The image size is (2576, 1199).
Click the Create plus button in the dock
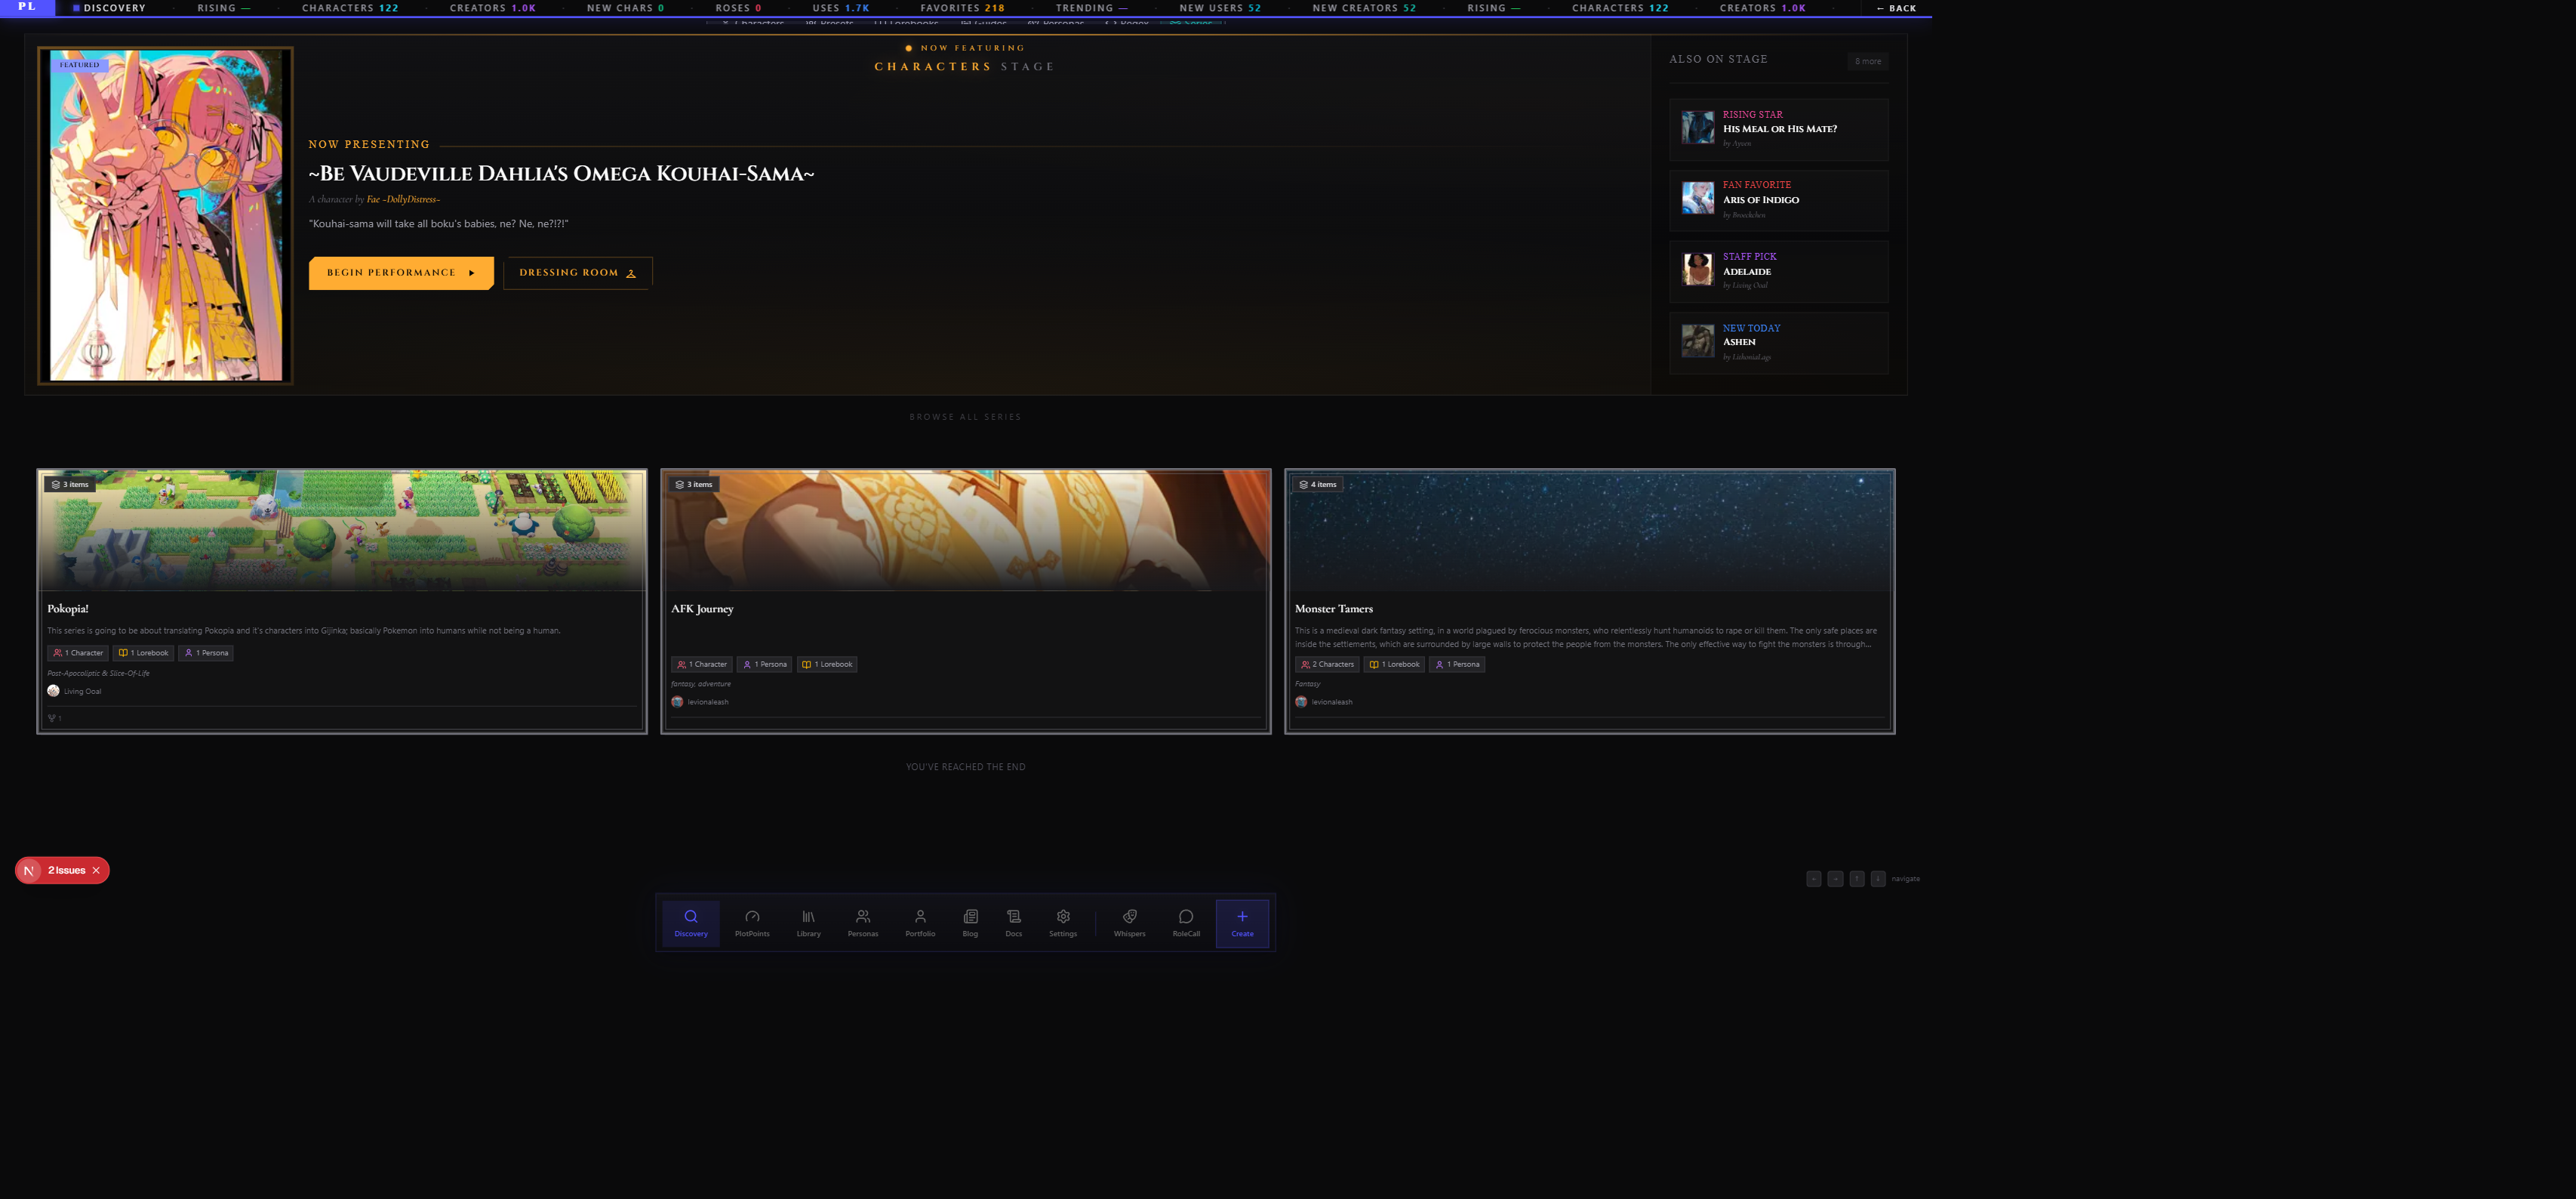coord(1242,923)
